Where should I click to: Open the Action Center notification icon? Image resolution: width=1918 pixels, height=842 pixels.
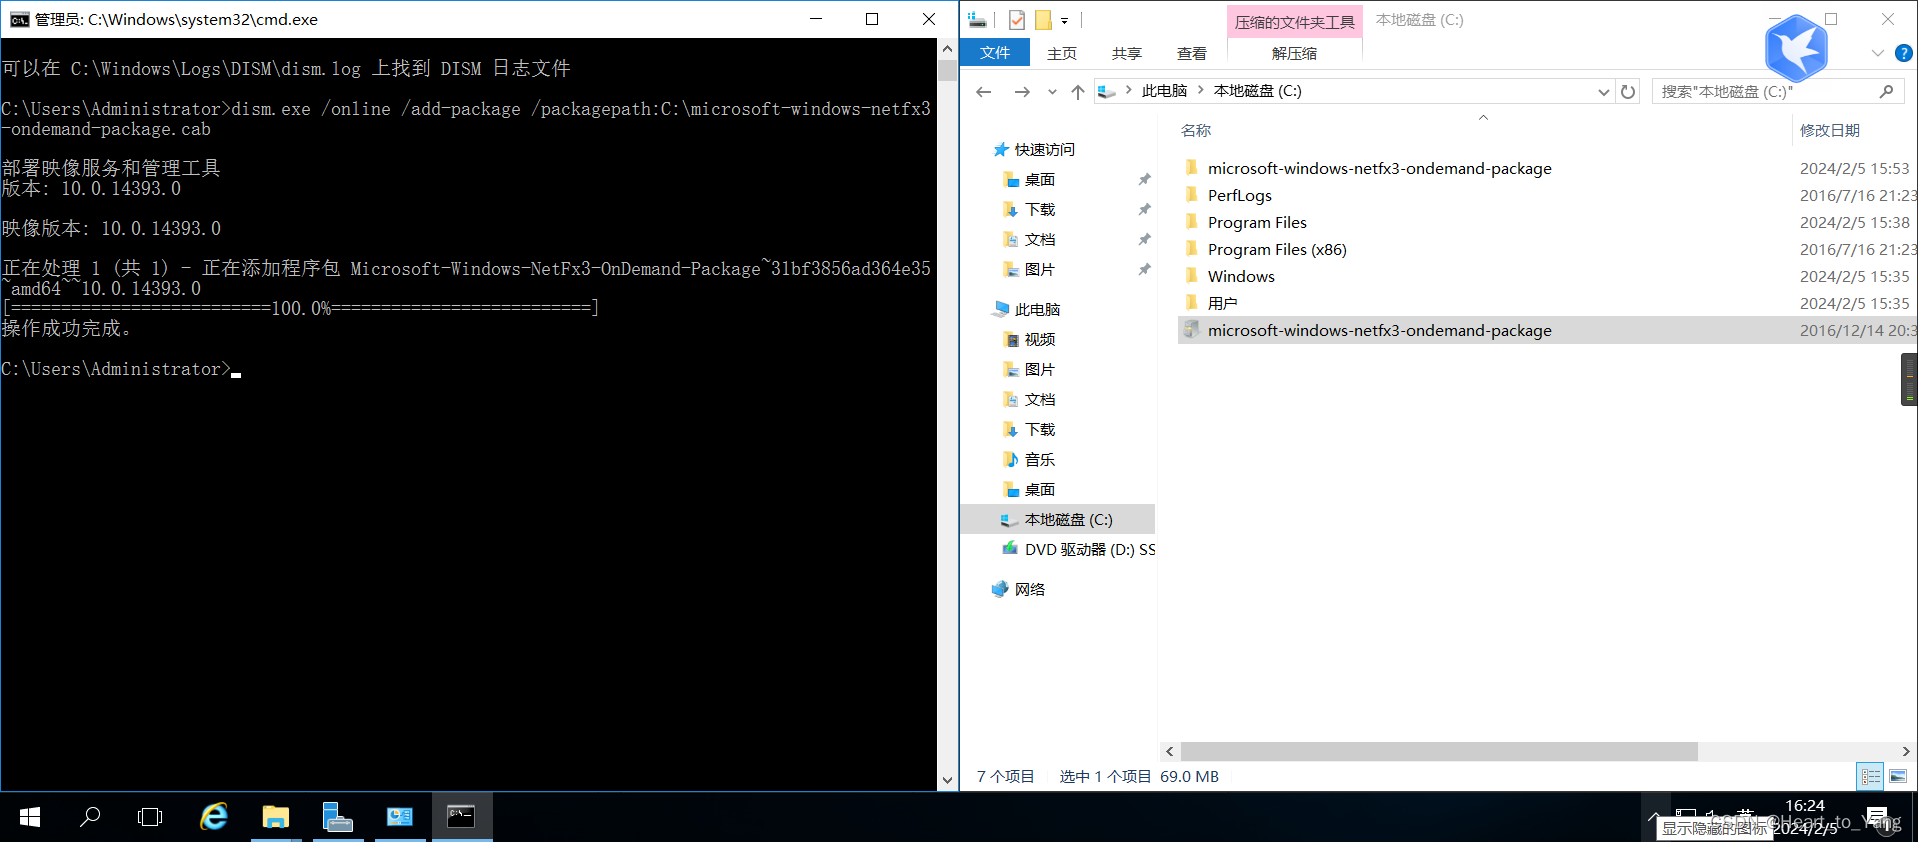(1877, 817)
